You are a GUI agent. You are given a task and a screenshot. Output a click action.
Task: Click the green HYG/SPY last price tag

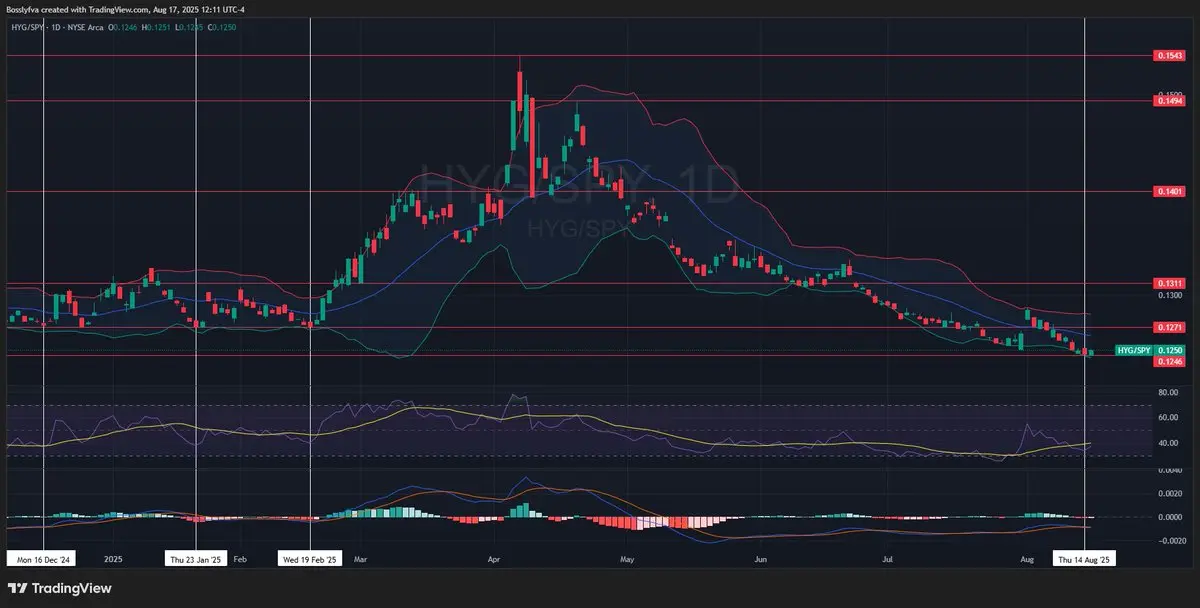[x=1133, y=350]
